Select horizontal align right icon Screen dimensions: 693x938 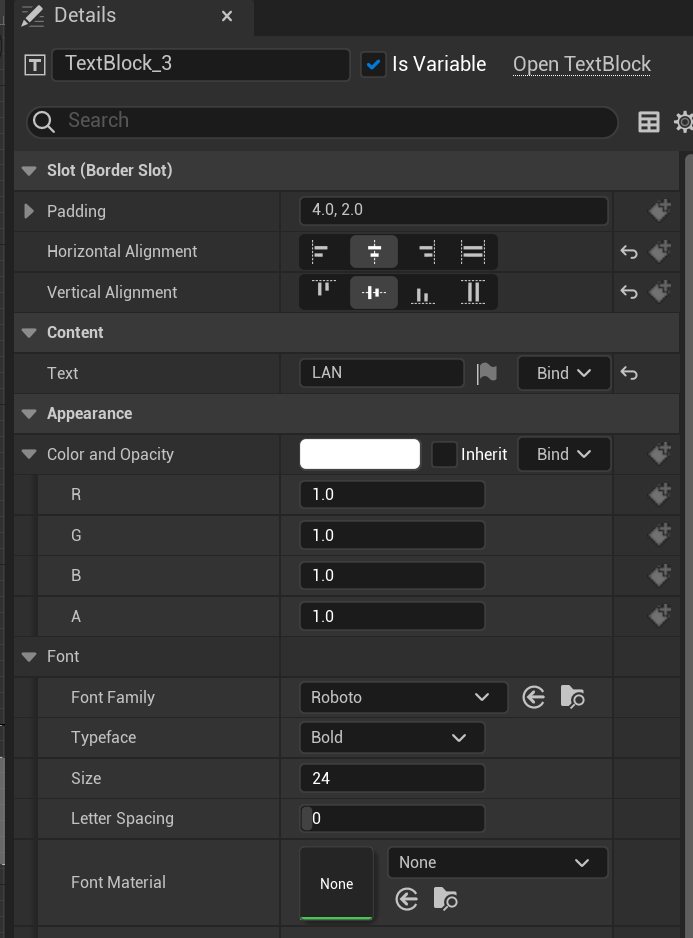coord(426,252)
